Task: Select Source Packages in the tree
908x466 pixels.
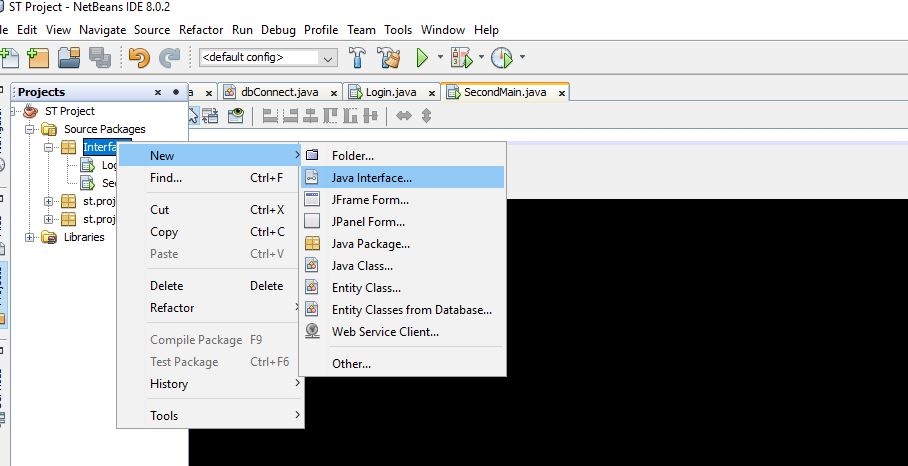Action: point(104,129)
